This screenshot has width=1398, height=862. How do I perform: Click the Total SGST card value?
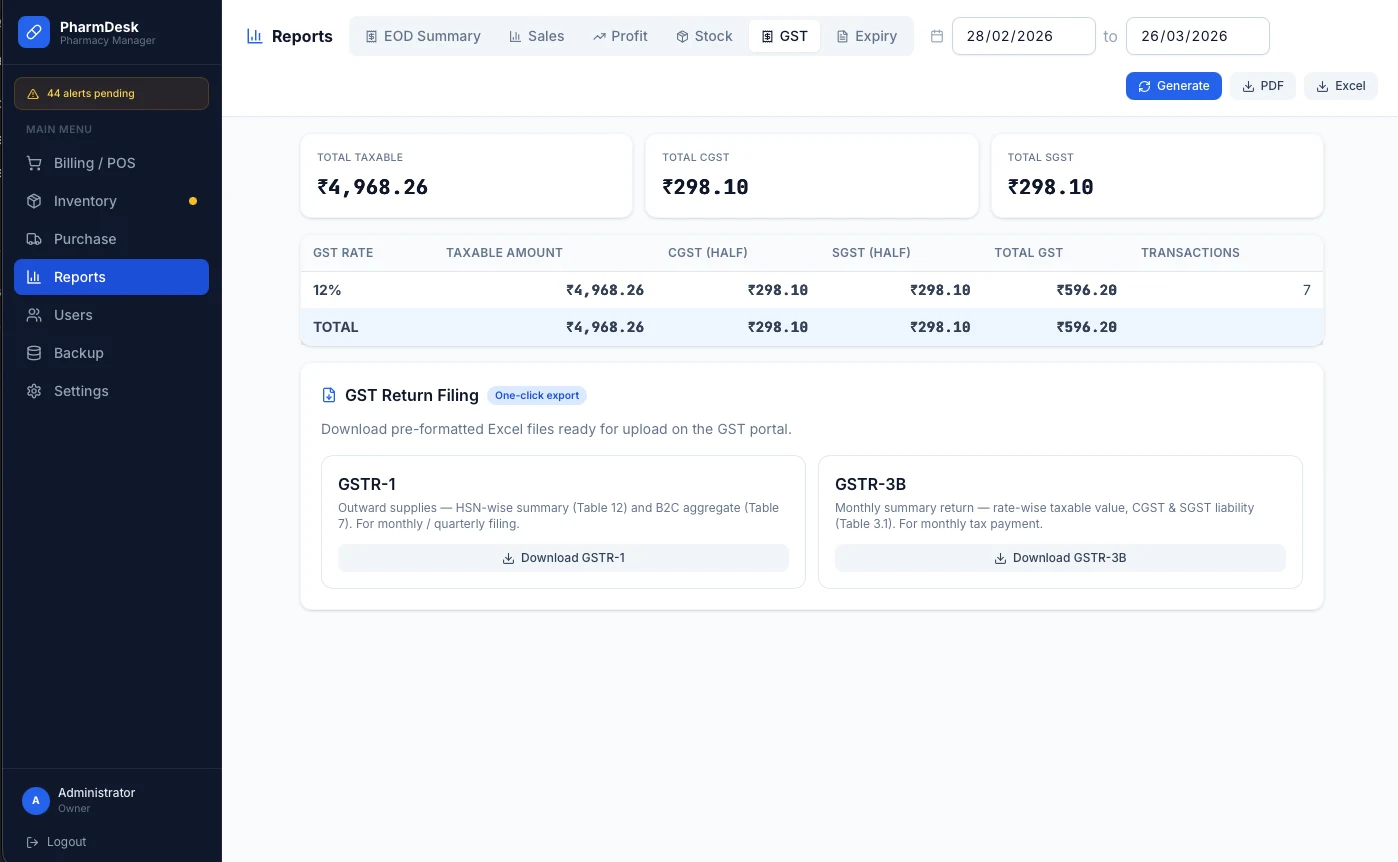pos(1051,187)
